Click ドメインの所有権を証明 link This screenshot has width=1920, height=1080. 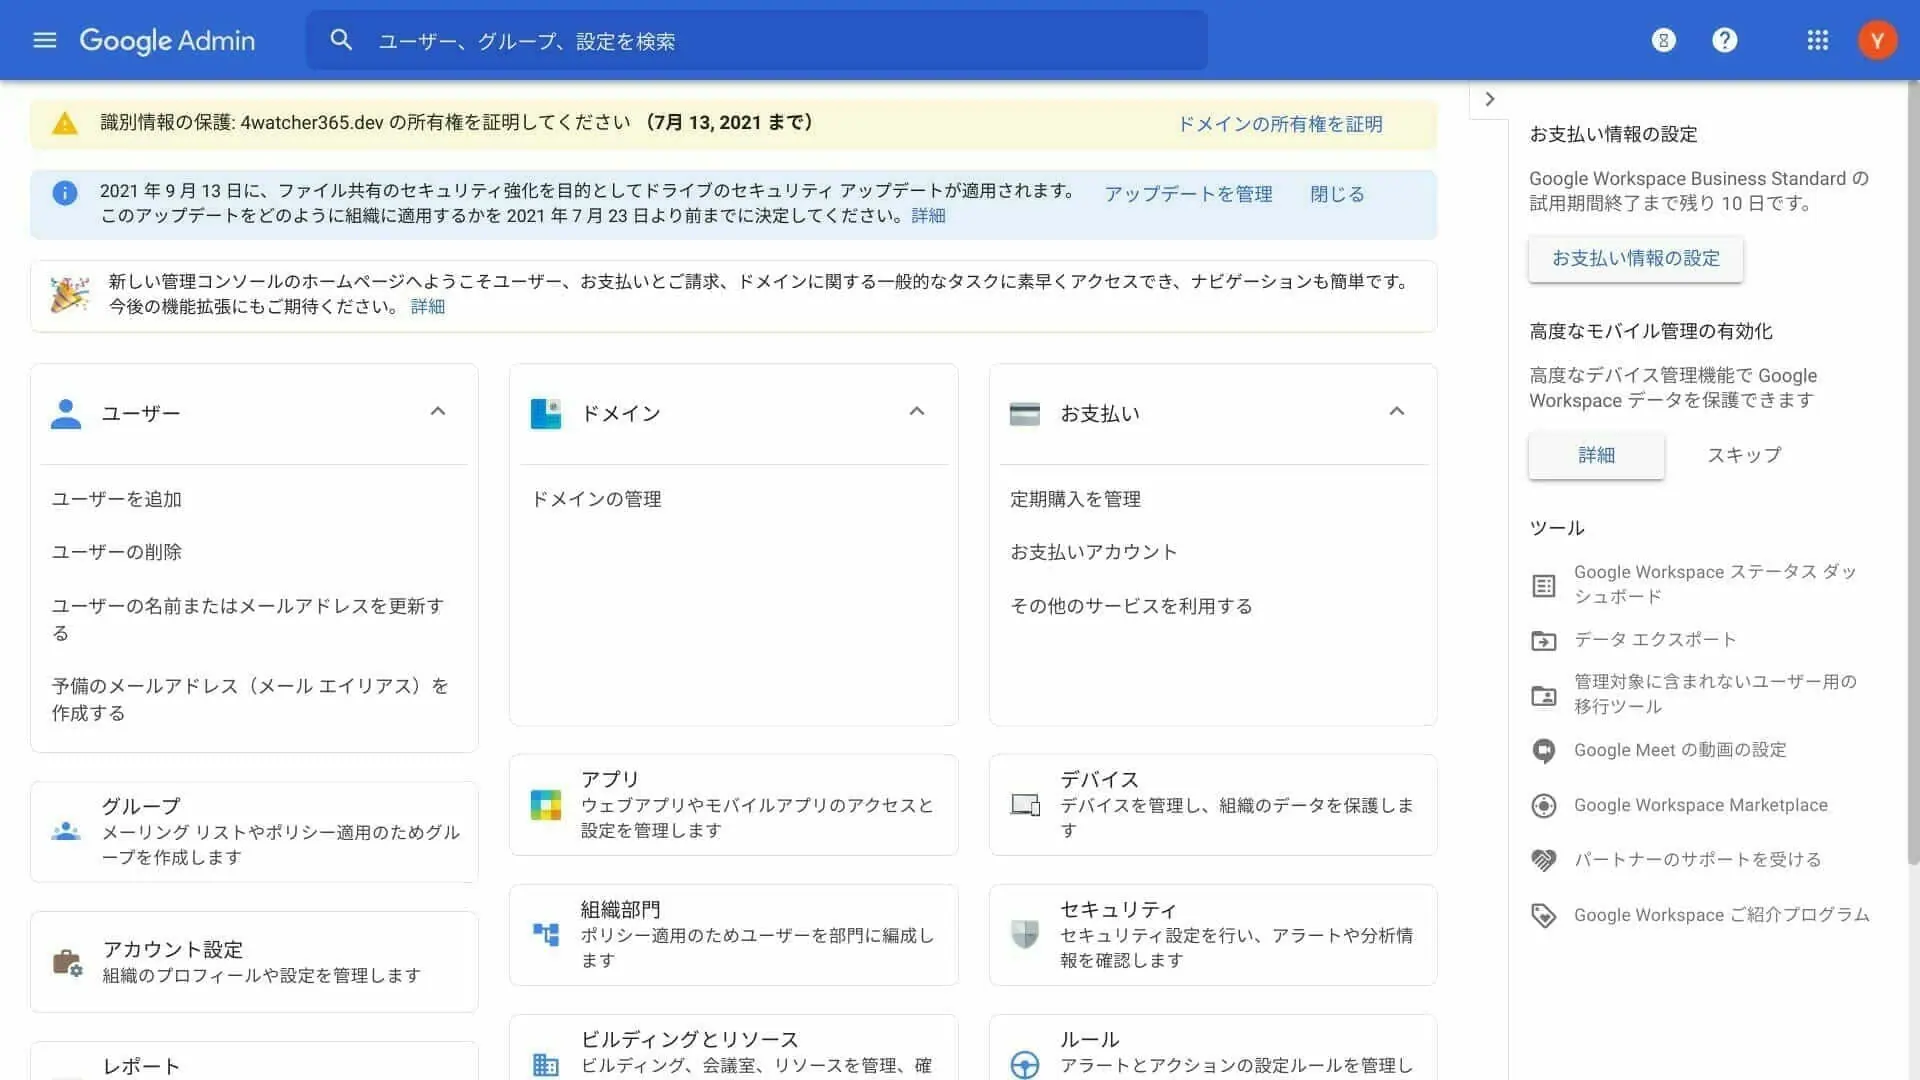point(1280,124)
